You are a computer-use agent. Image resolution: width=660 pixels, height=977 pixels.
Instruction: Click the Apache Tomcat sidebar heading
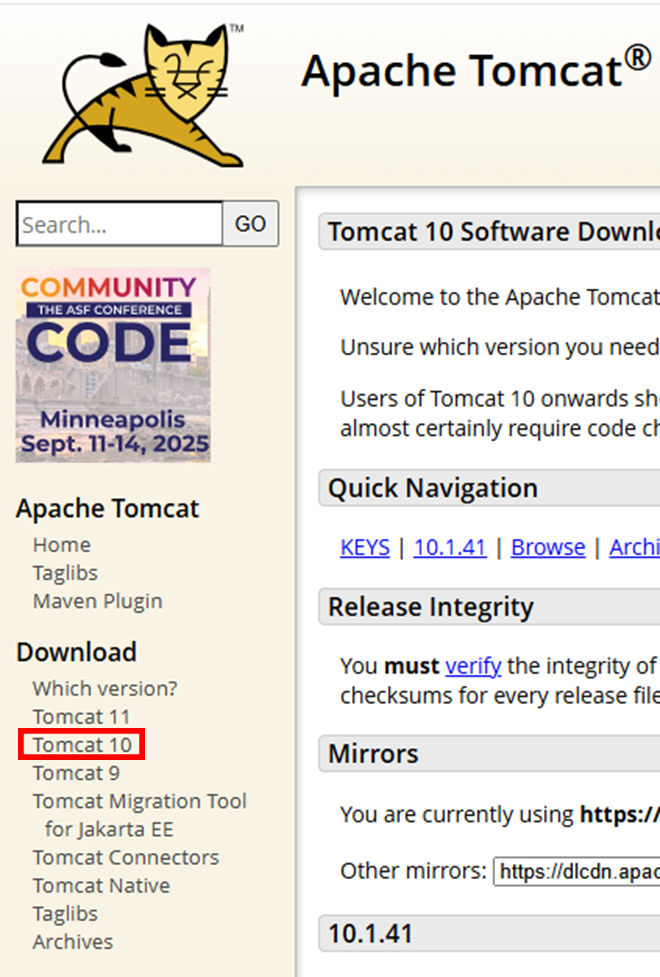click(108, 508)
